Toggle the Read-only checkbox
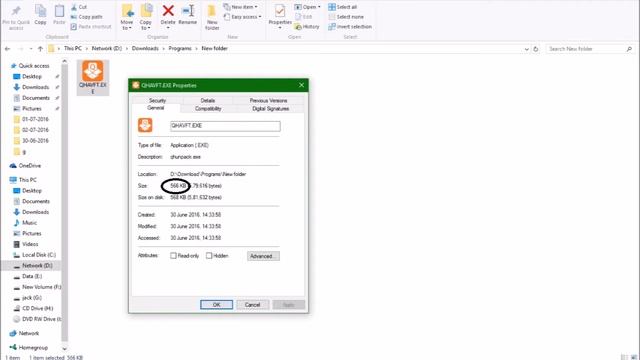 (x=173, y=256)
